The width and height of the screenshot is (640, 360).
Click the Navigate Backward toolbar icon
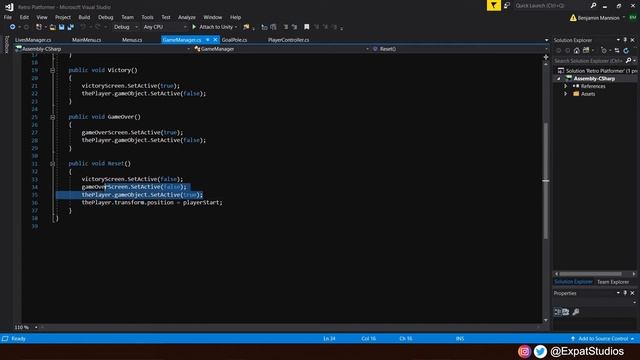click(x=13, y=27)
